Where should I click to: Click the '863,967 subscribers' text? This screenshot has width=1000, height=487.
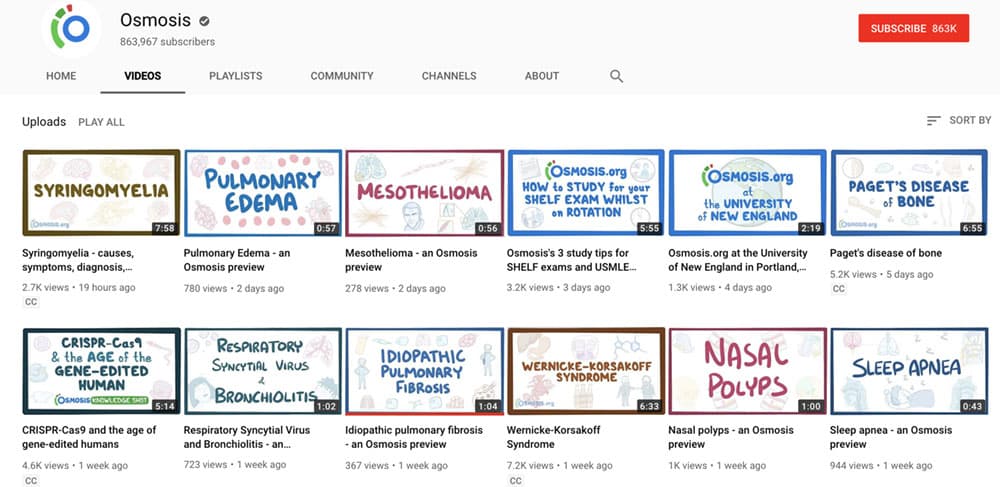pos(168,42)
